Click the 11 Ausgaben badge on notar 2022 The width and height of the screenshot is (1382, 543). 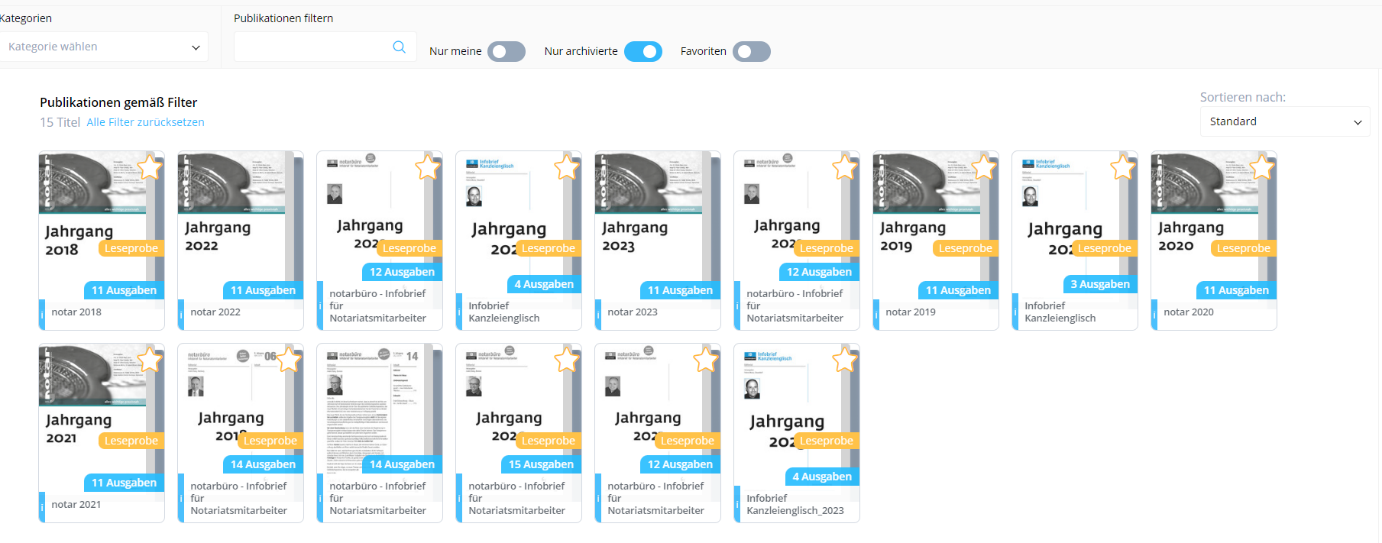click(263, 290)
